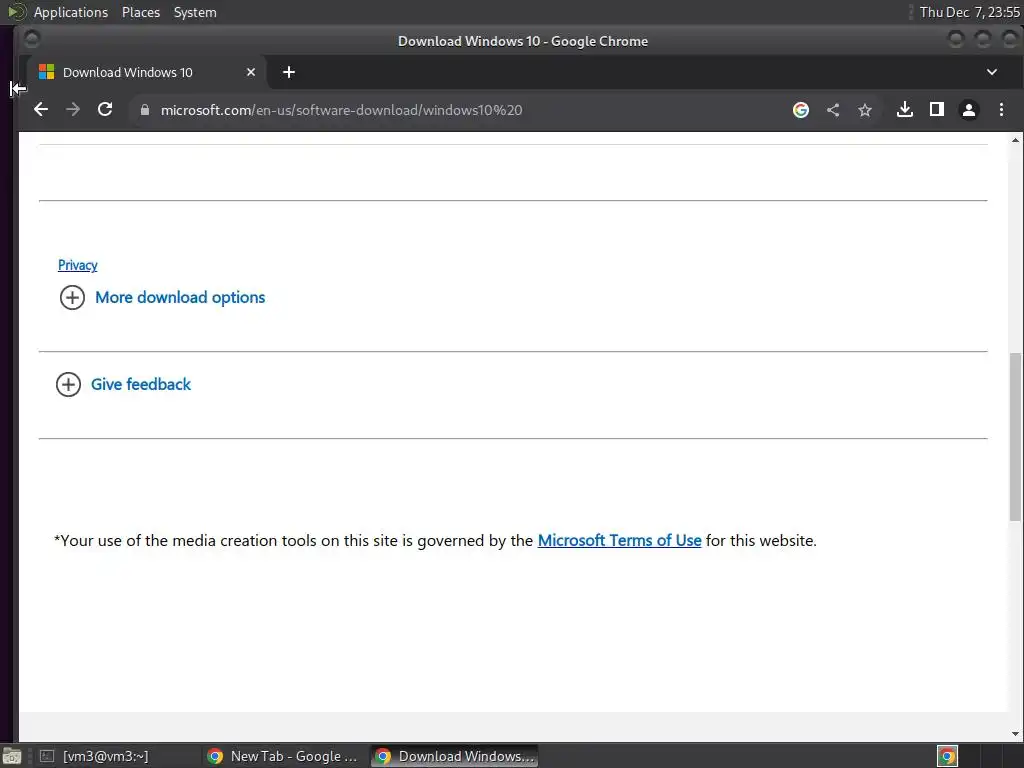This screenshot has width=1024, height=768.
Task: Expand Give feedback plus icon
Action: click(x=69, y=384)
